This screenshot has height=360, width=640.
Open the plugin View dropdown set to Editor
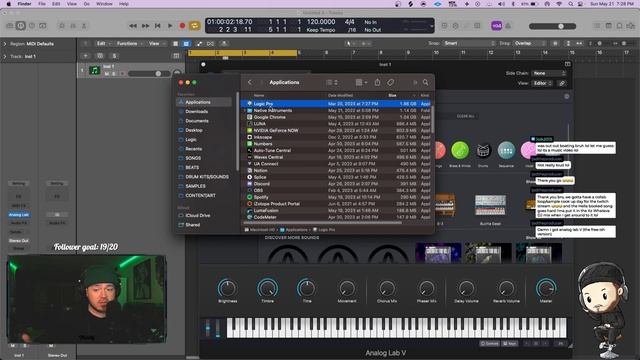(542, 83)
